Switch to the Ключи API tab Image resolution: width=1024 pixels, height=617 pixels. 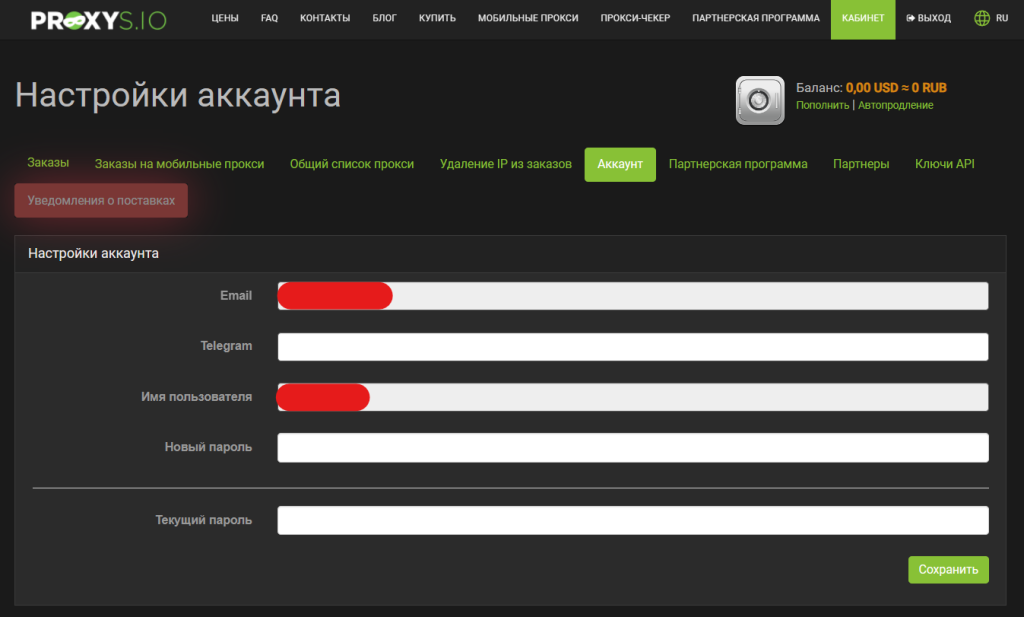944,164
